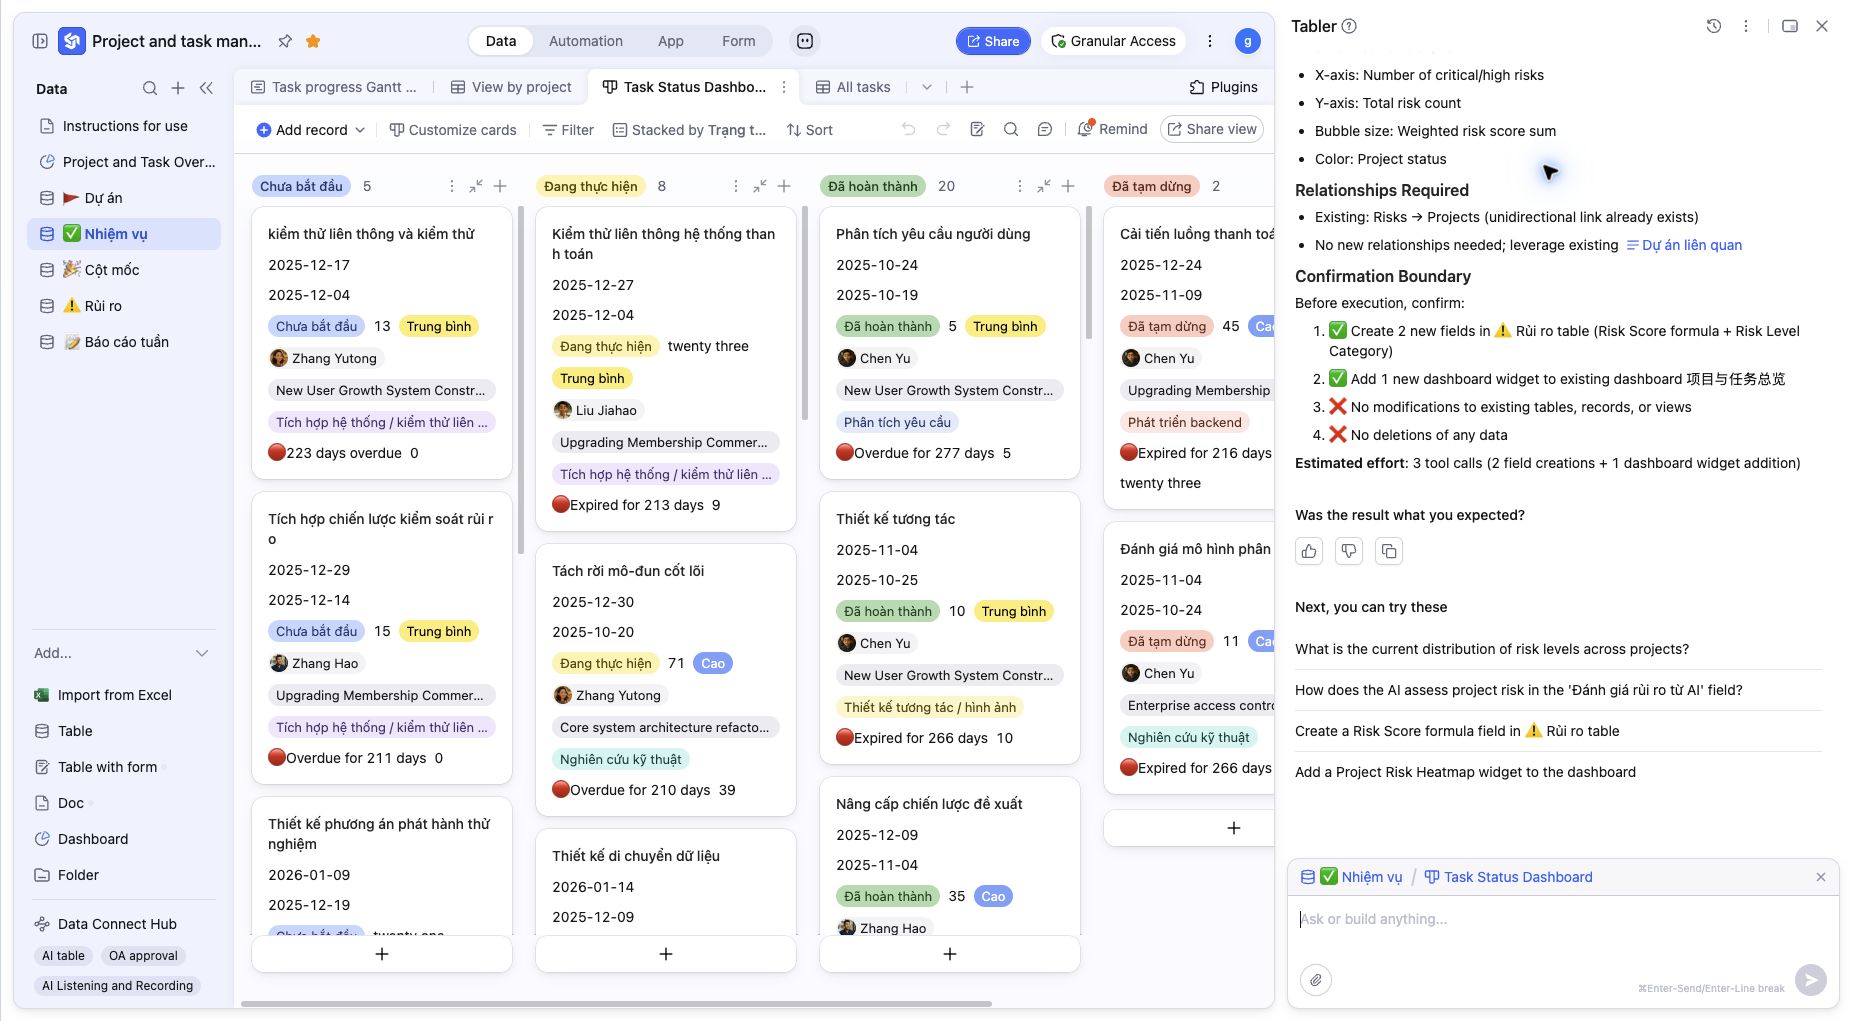Viewport: 1852px width, 1021px height.
Task: Click the search icon in the view toolbar
Action: pos(1011,129)
